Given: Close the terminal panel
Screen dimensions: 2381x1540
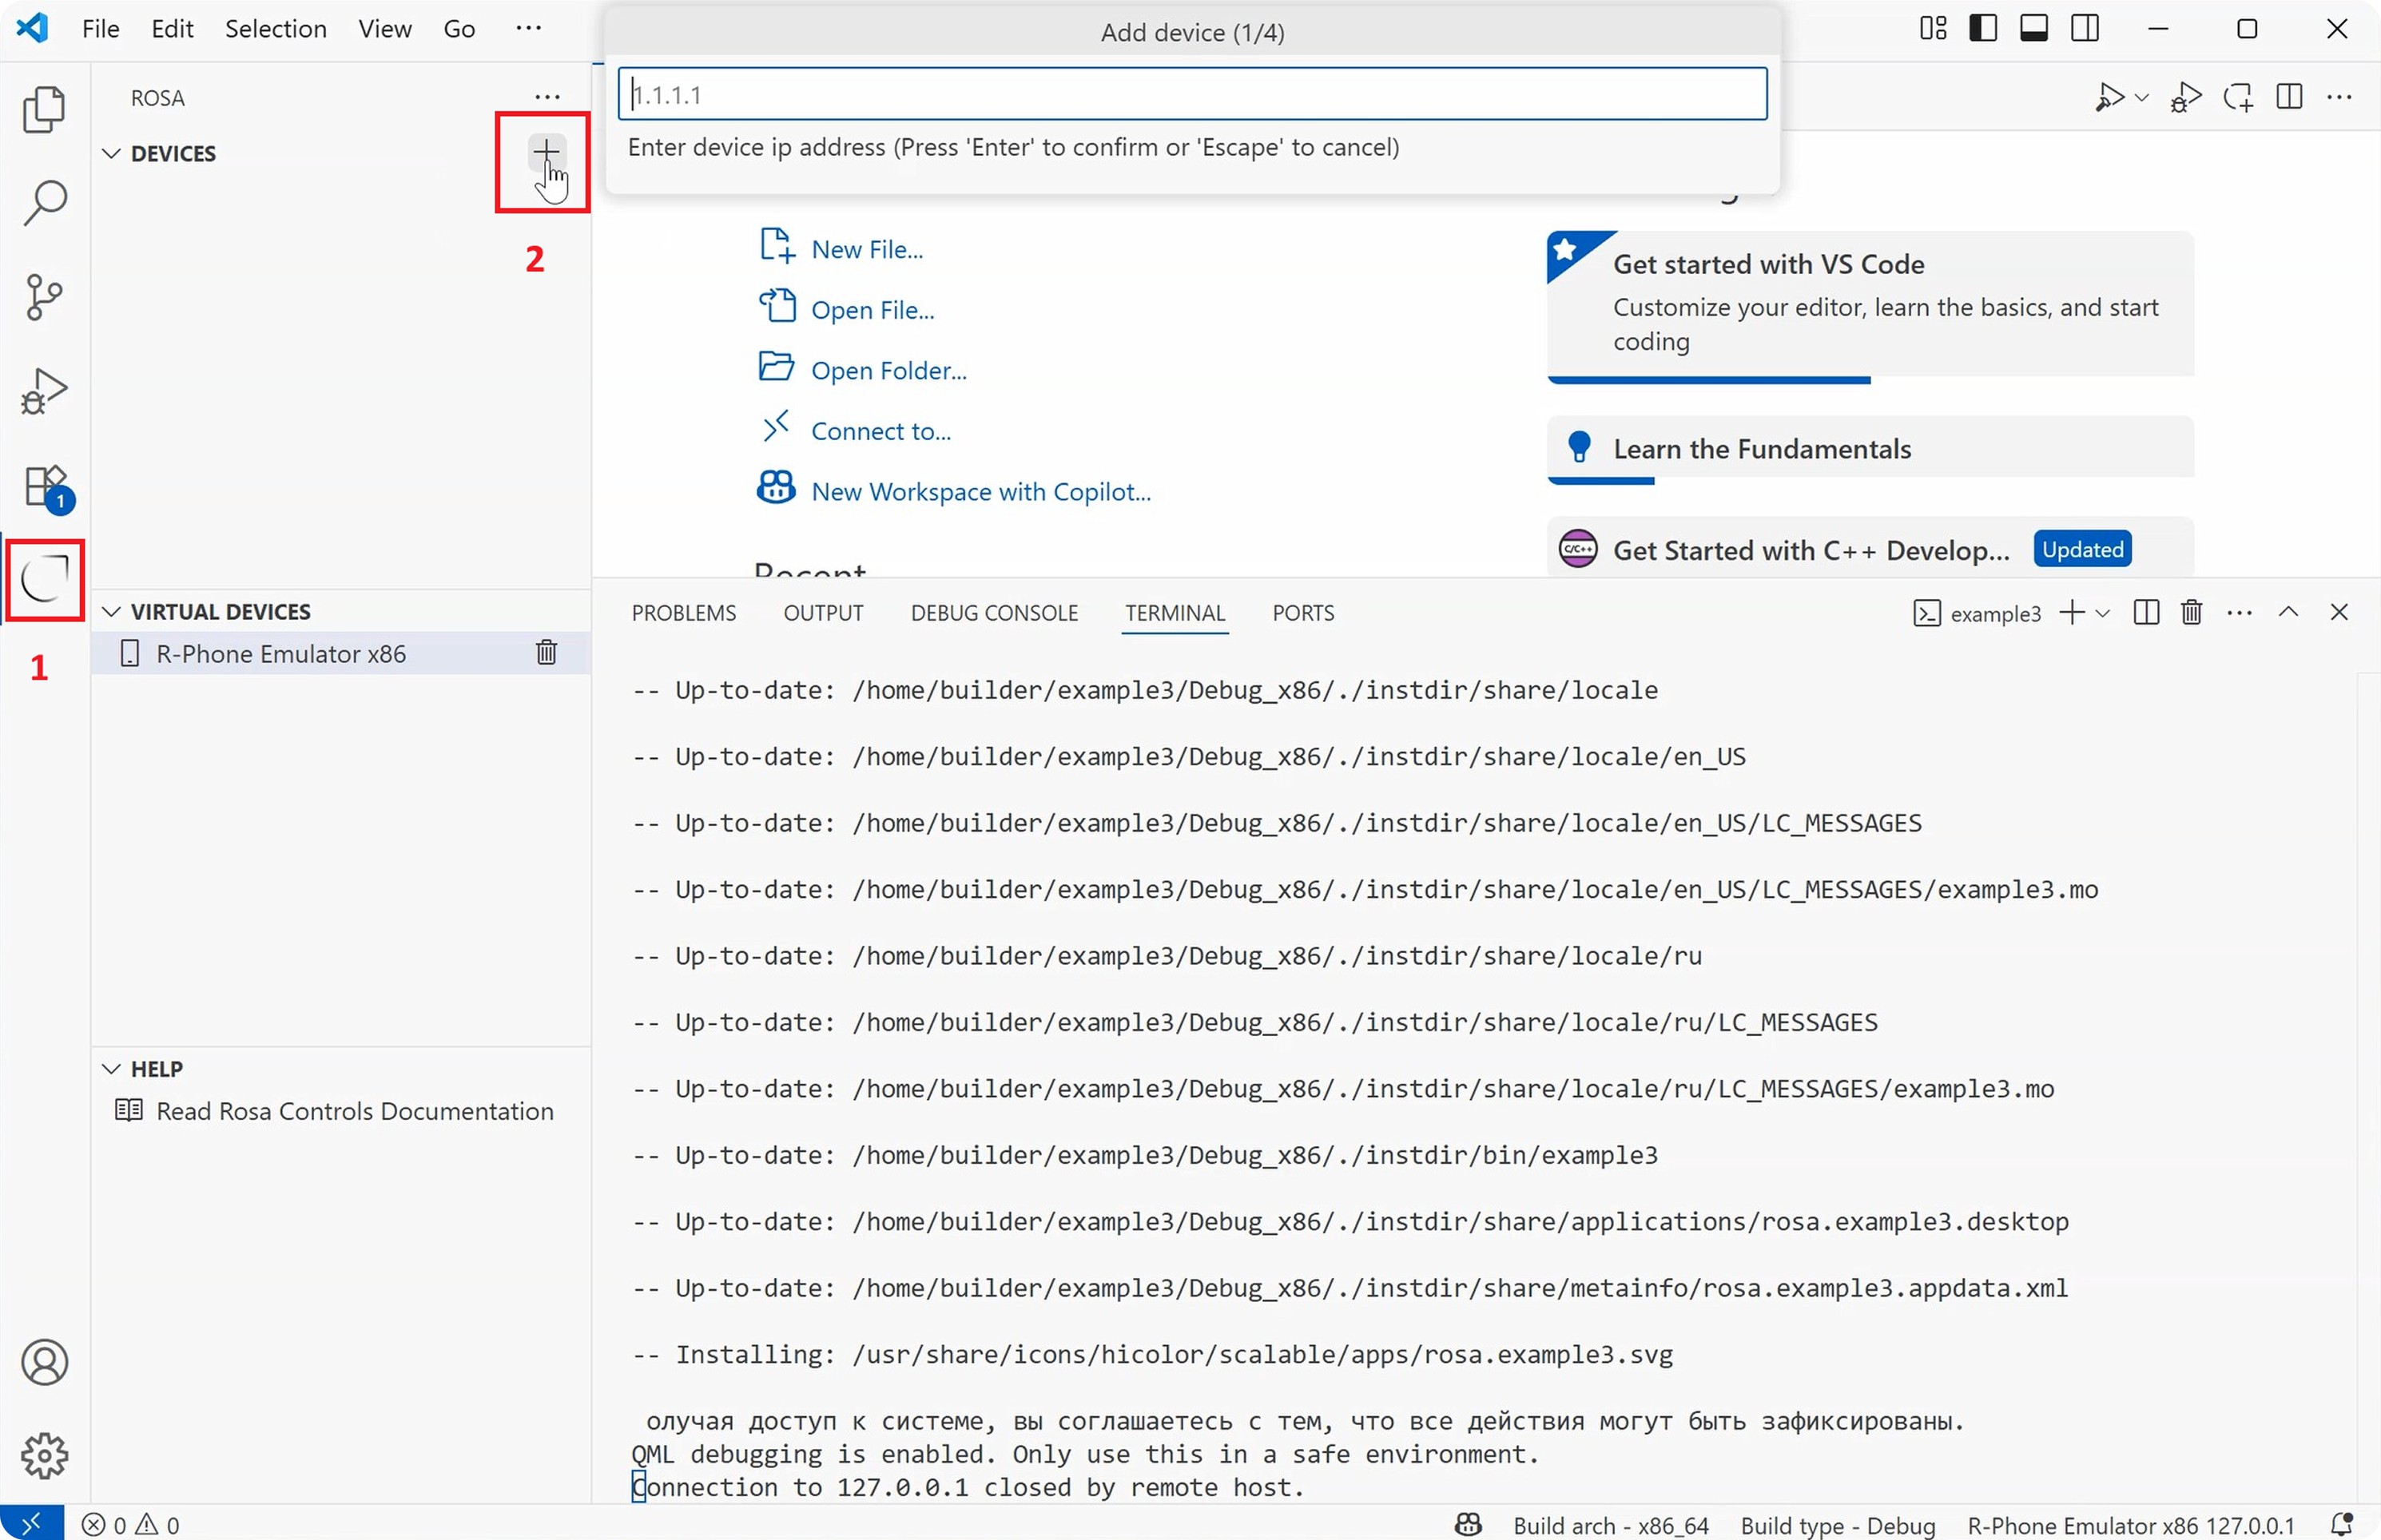Looking at the screenshot, I should (2339, 612).
